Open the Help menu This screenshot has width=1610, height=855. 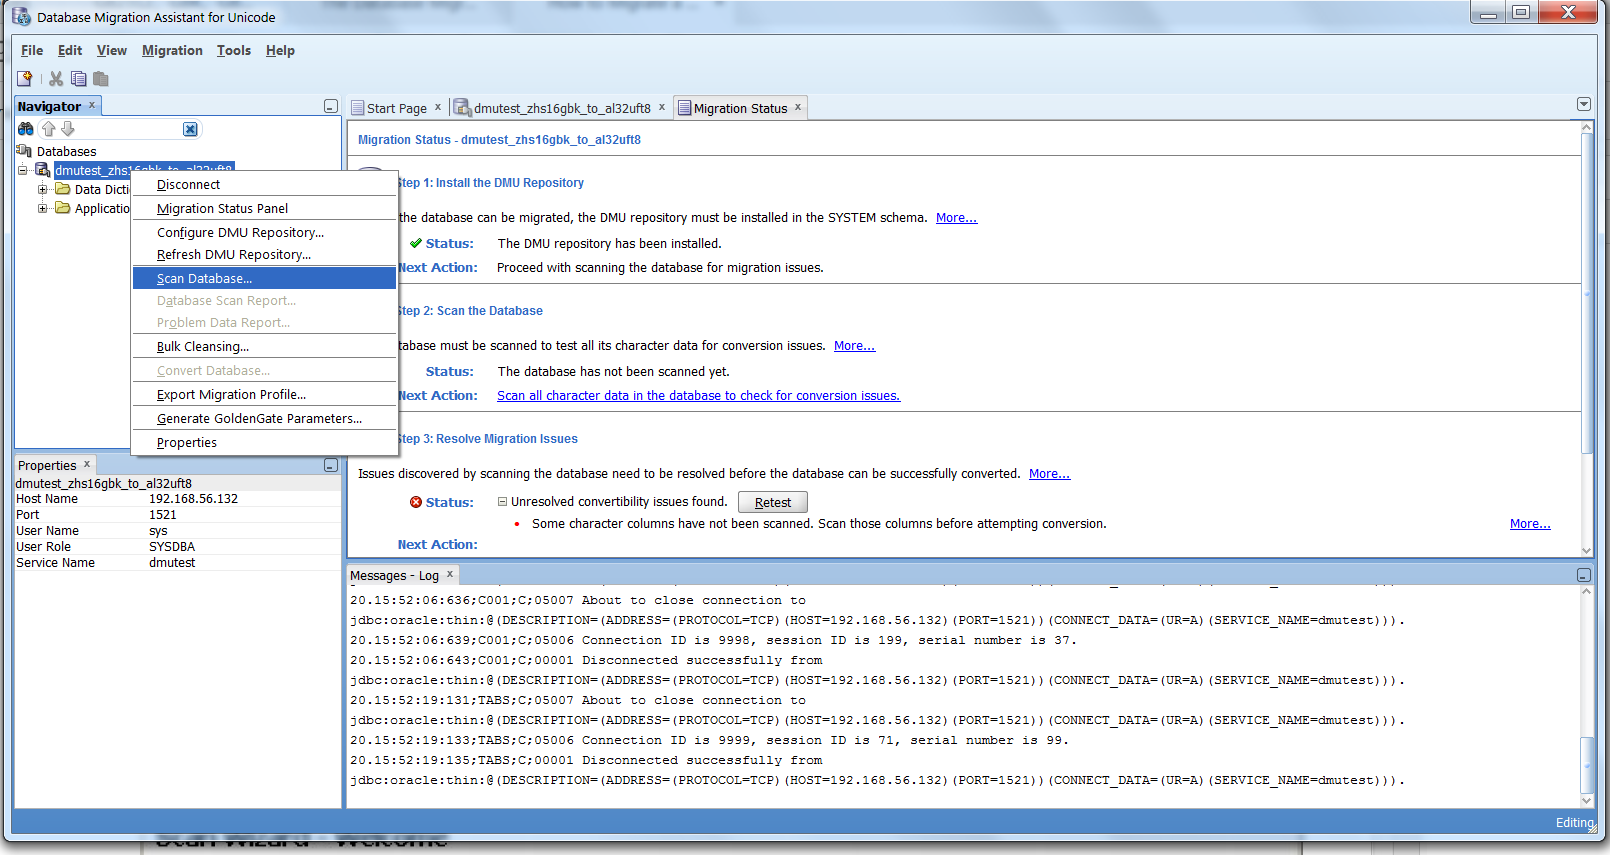(x=280, y=50)
